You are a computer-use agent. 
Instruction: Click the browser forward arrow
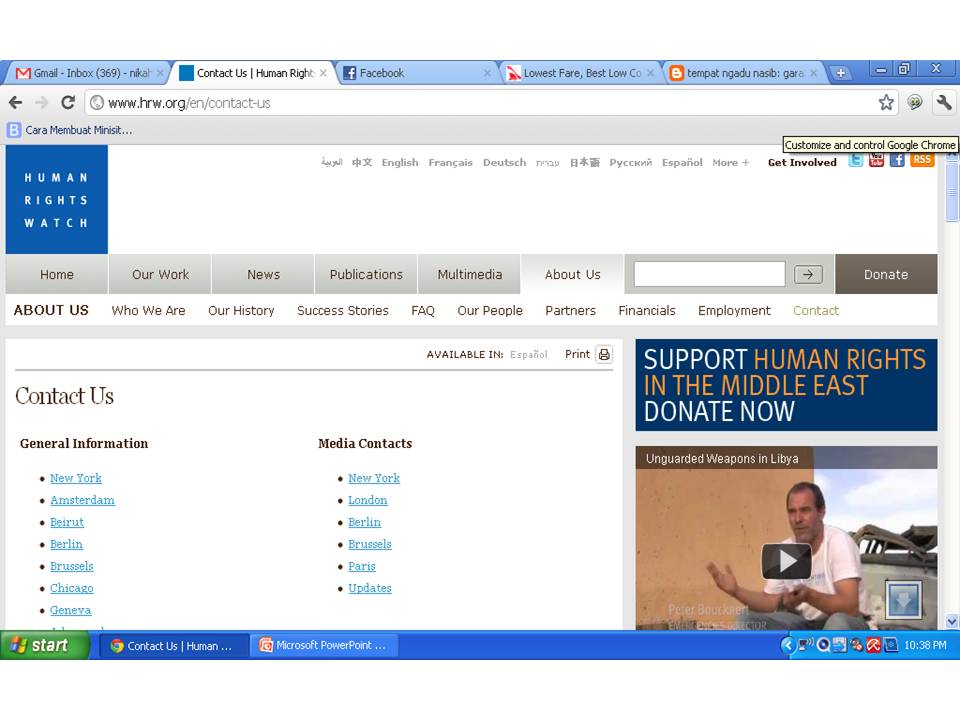[x=42, y=103]
